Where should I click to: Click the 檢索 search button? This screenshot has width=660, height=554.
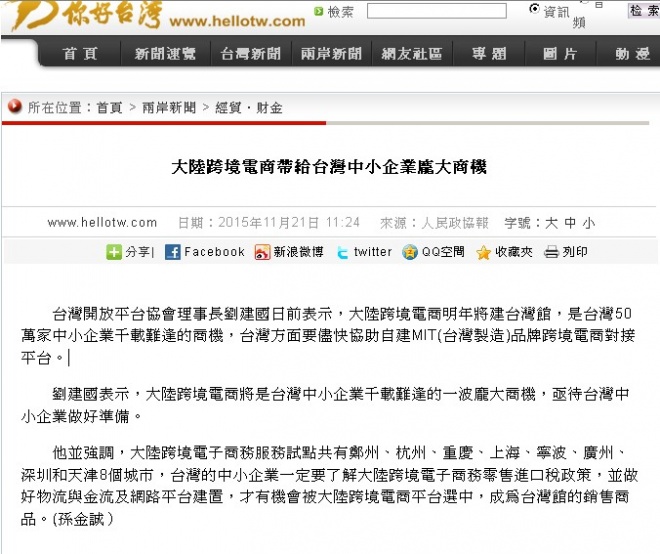[642, 11]
